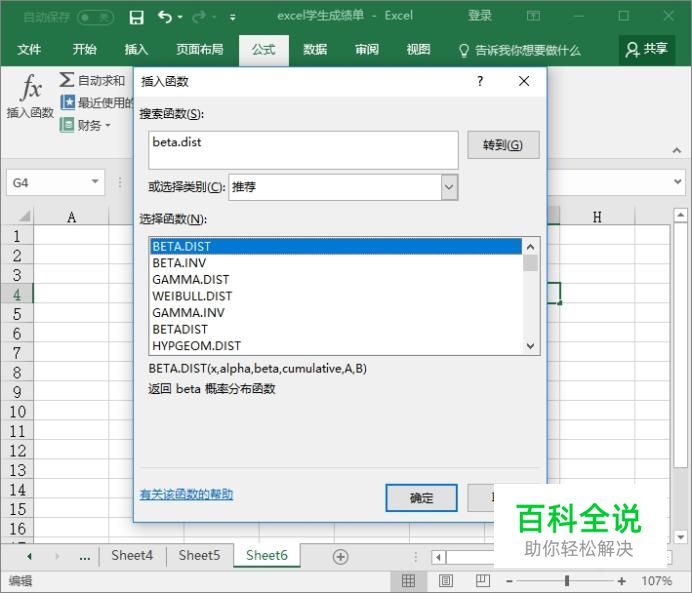Switch to the Page Layout (页面布局) tab
Image resolution: width=692 pixels, height=593 pixels.
(200, 49)
